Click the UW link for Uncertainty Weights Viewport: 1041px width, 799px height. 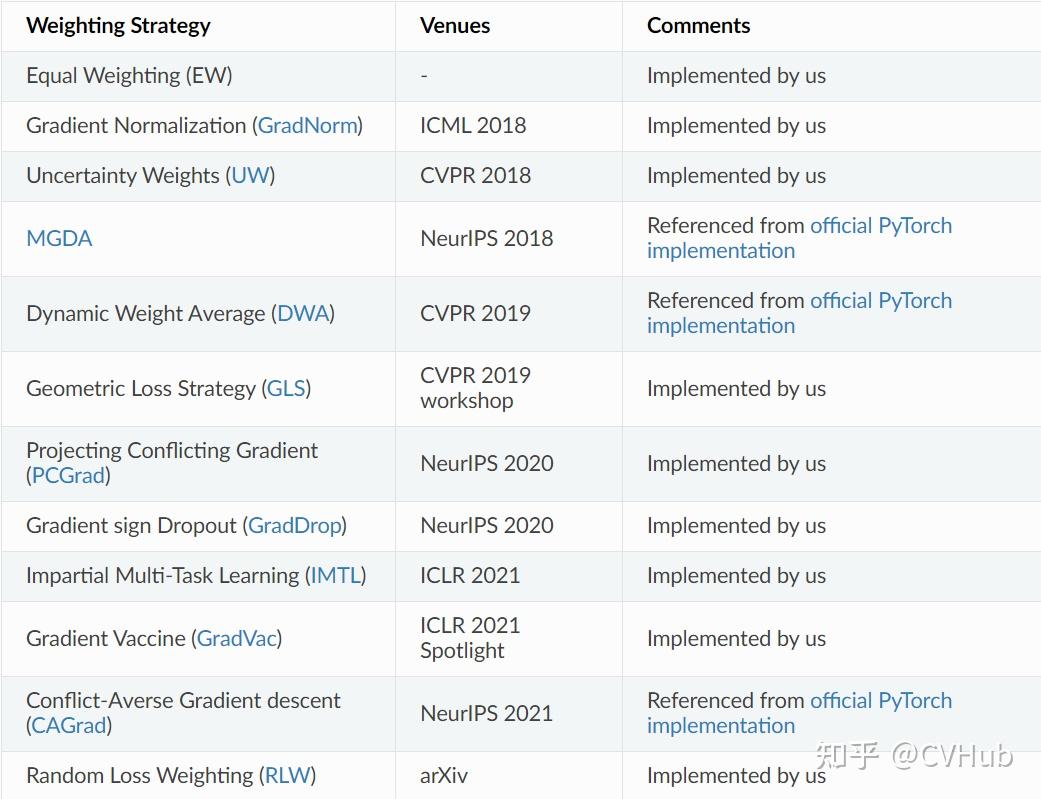(250, 176)
